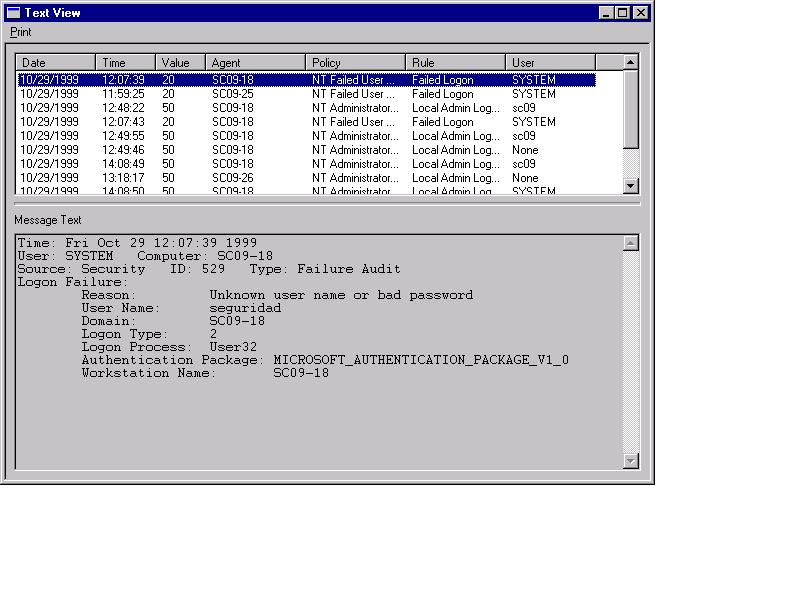Click the Policy column header
This screenshot has width=800, height=600.
tap(355, 63)
